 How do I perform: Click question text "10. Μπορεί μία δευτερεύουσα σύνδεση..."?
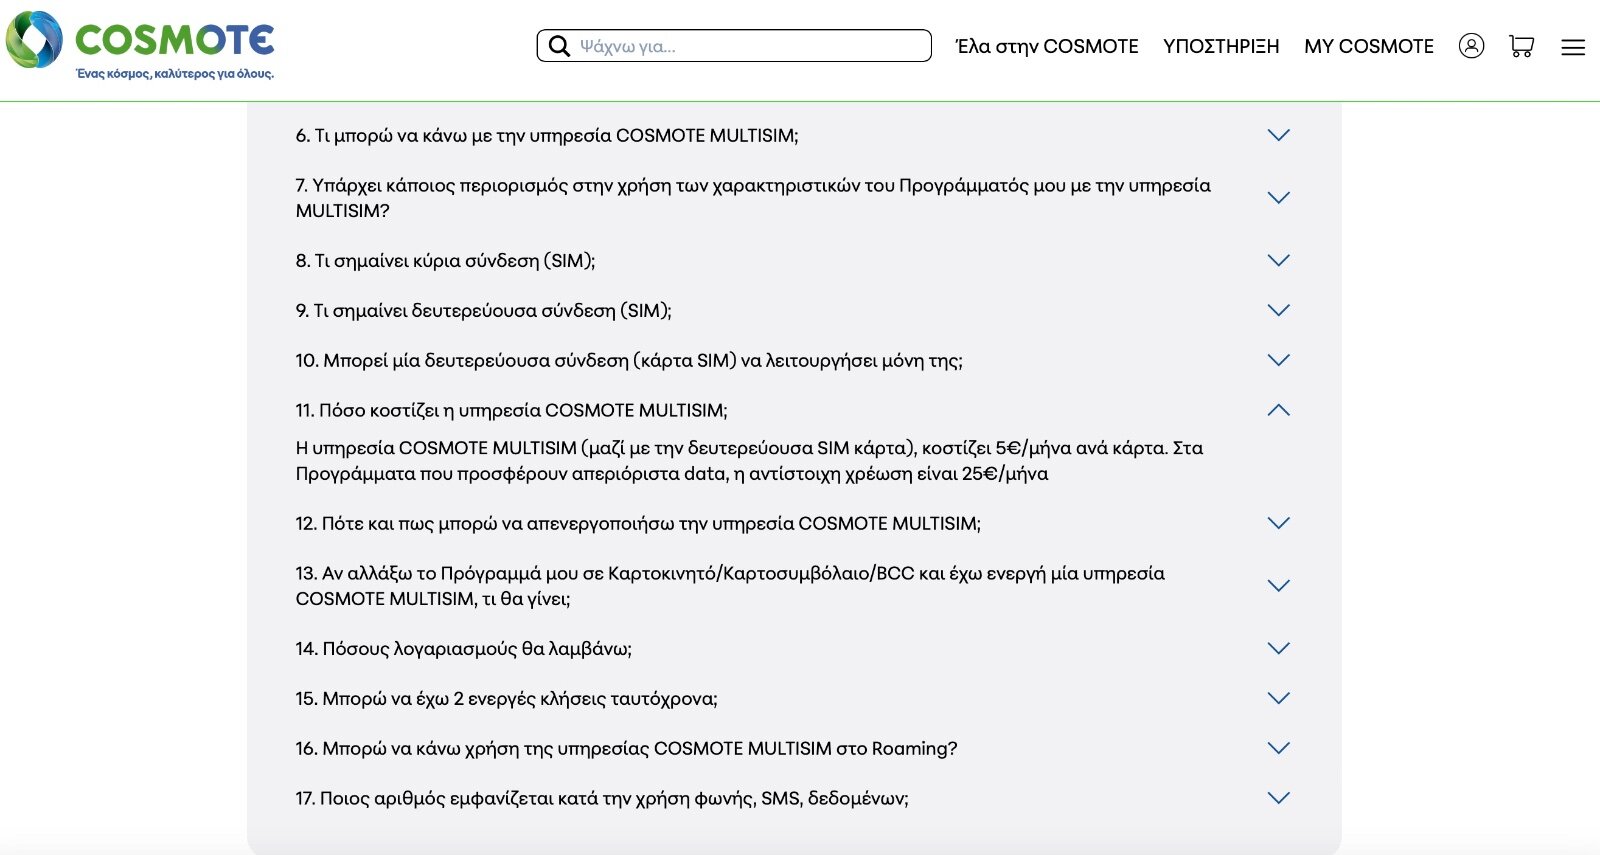(629, 361)
